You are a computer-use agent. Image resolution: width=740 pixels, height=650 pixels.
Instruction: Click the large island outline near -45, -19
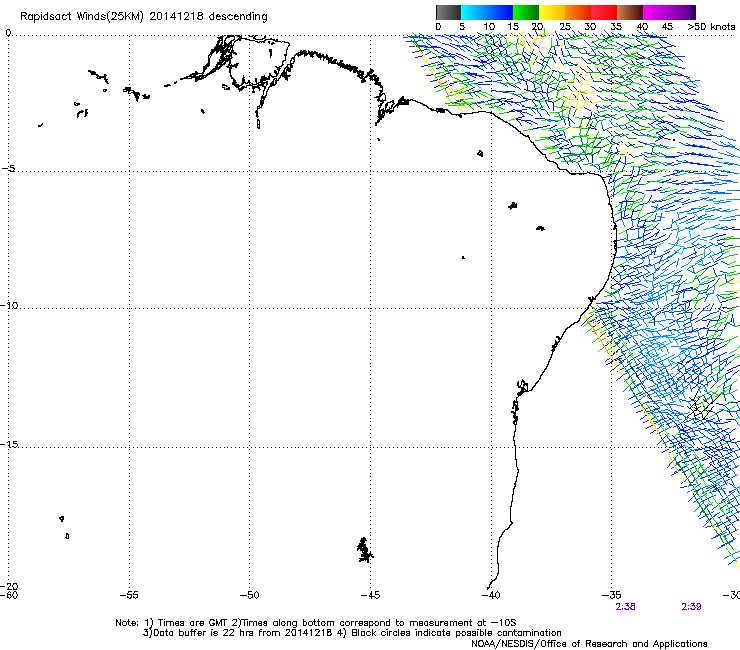pyautogui.click(x=364, y=550)
